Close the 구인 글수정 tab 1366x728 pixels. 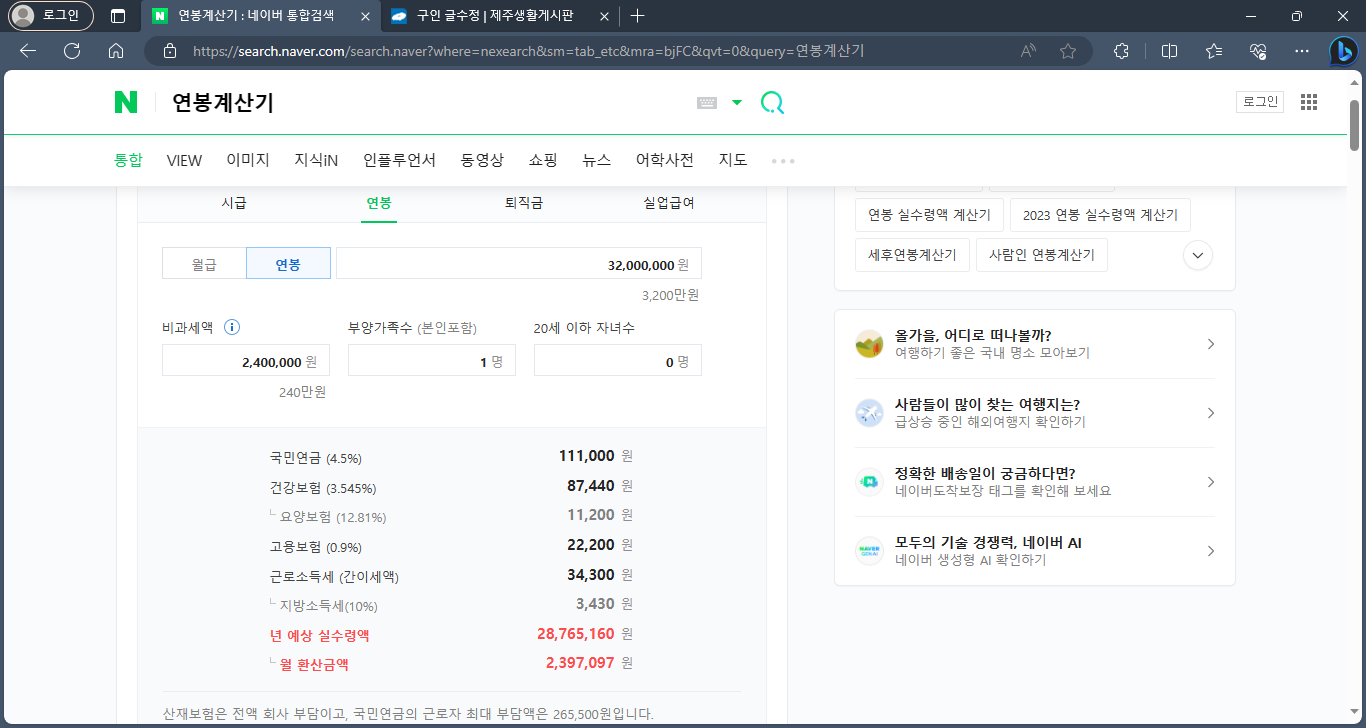[602, 16]
